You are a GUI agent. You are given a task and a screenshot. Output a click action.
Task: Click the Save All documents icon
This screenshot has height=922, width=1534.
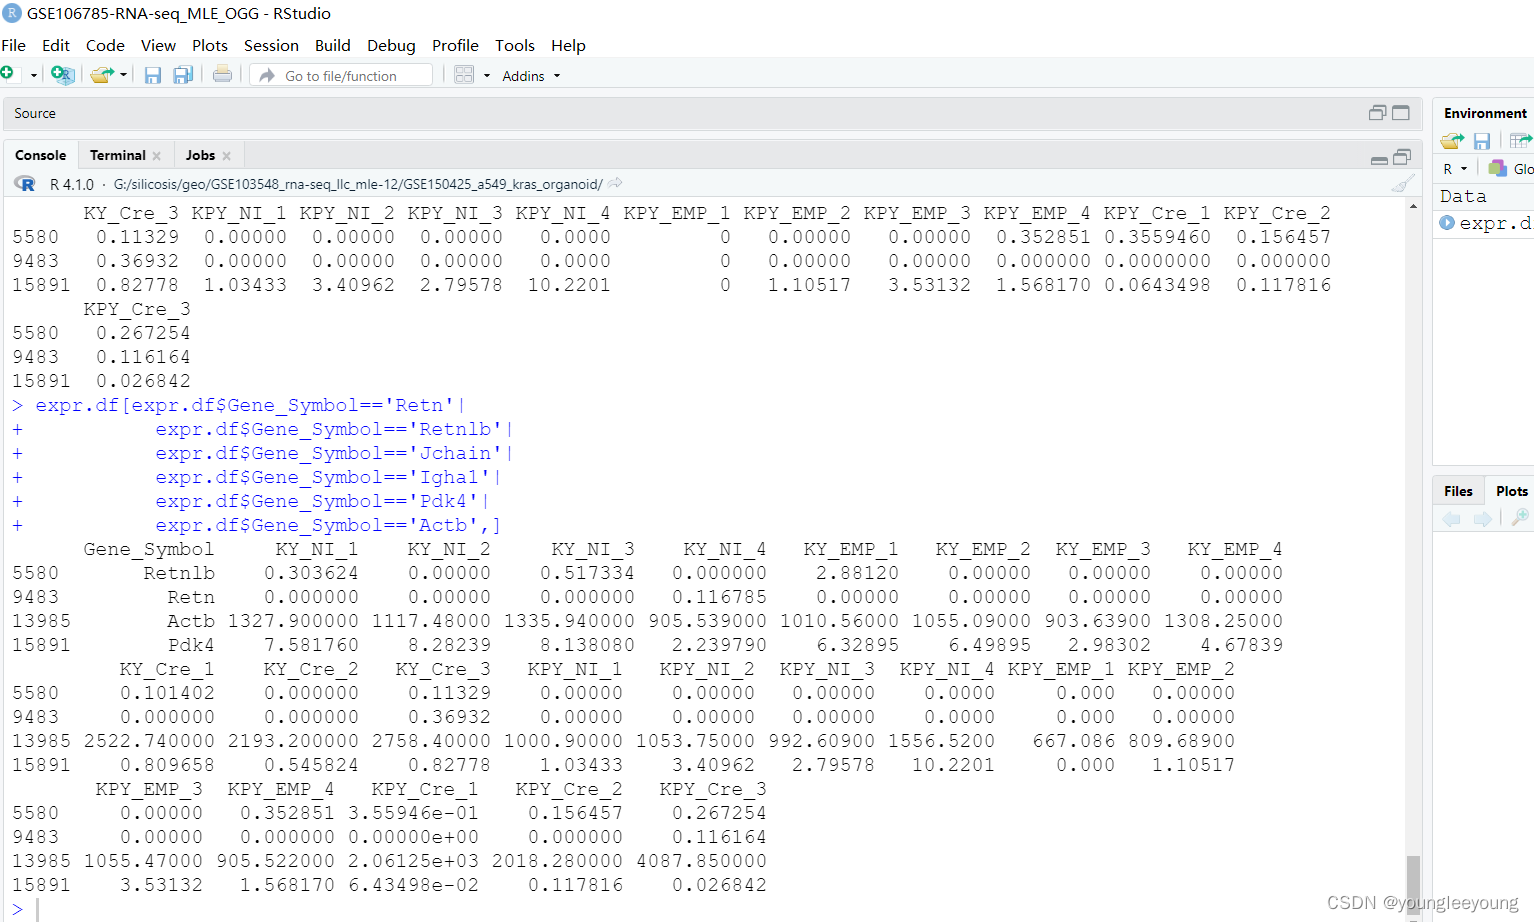(x=183, y=74)
